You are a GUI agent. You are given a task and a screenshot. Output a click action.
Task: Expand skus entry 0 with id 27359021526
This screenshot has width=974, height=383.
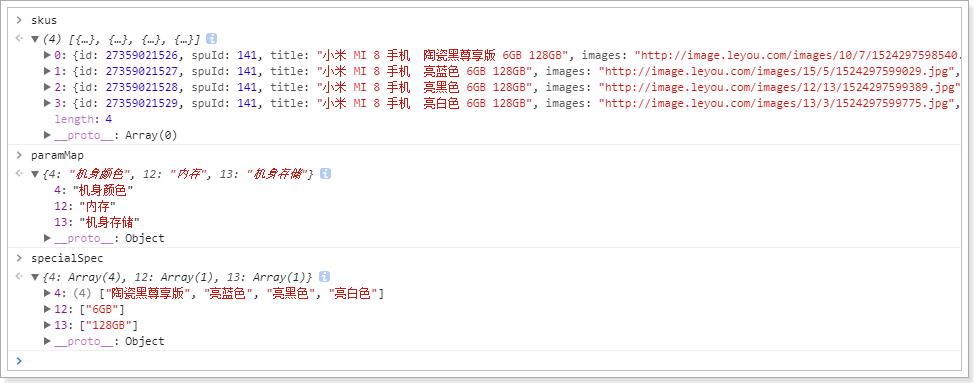[x=48, y=55]
